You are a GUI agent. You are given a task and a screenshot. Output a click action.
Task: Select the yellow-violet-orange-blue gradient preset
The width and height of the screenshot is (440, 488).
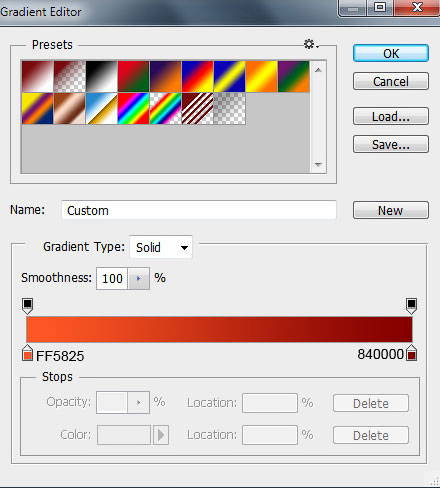coord(37,108)
